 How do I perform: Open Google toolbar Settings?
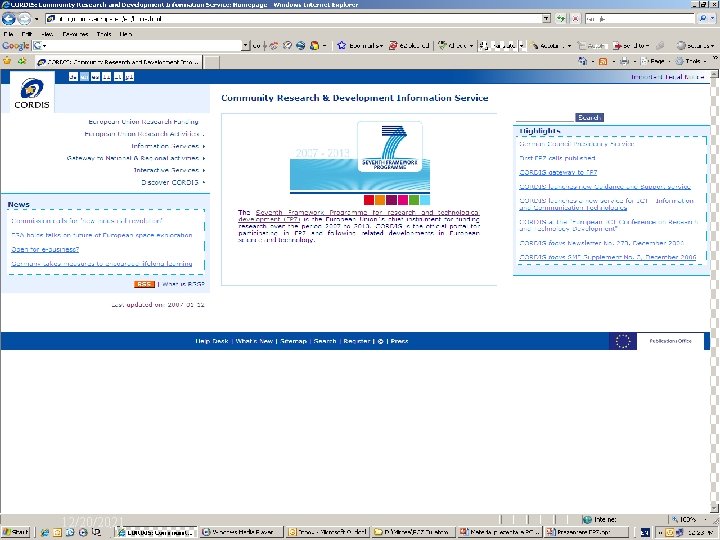pos(695,45)
